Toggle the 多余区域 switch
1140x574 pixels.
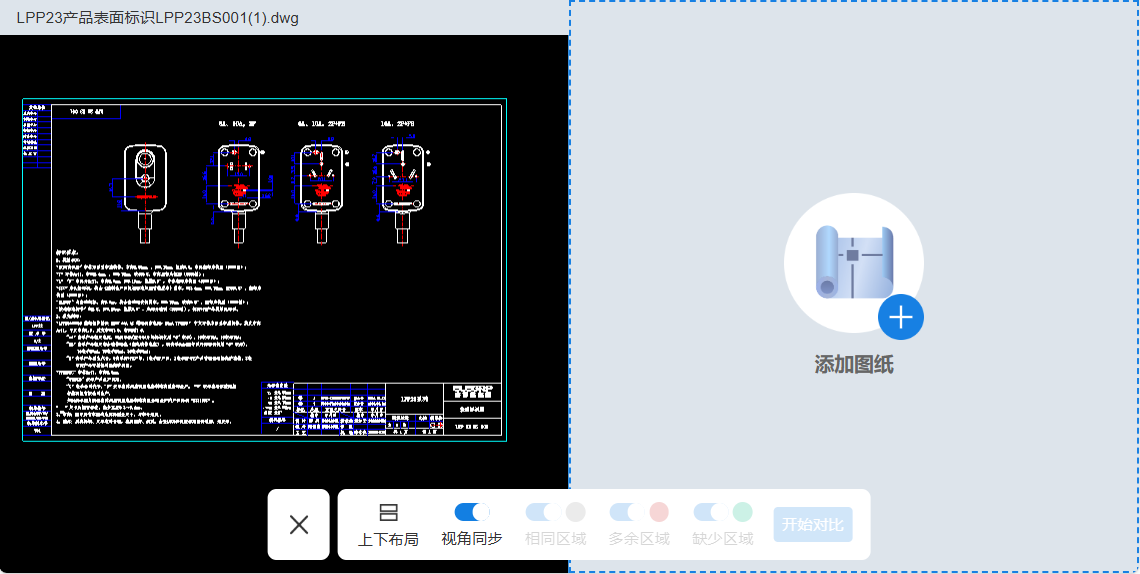pos(626,512)
